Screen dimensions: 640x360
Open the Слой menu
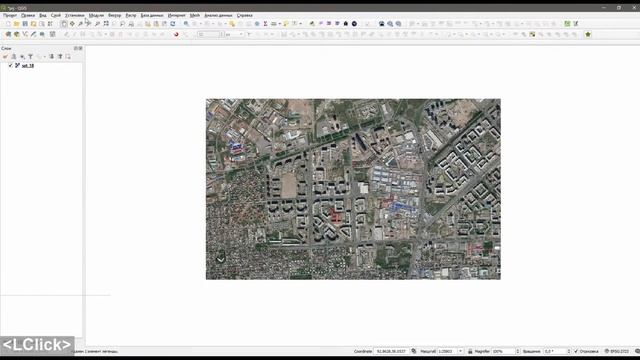pyautogui.click(x=56, y=16)
